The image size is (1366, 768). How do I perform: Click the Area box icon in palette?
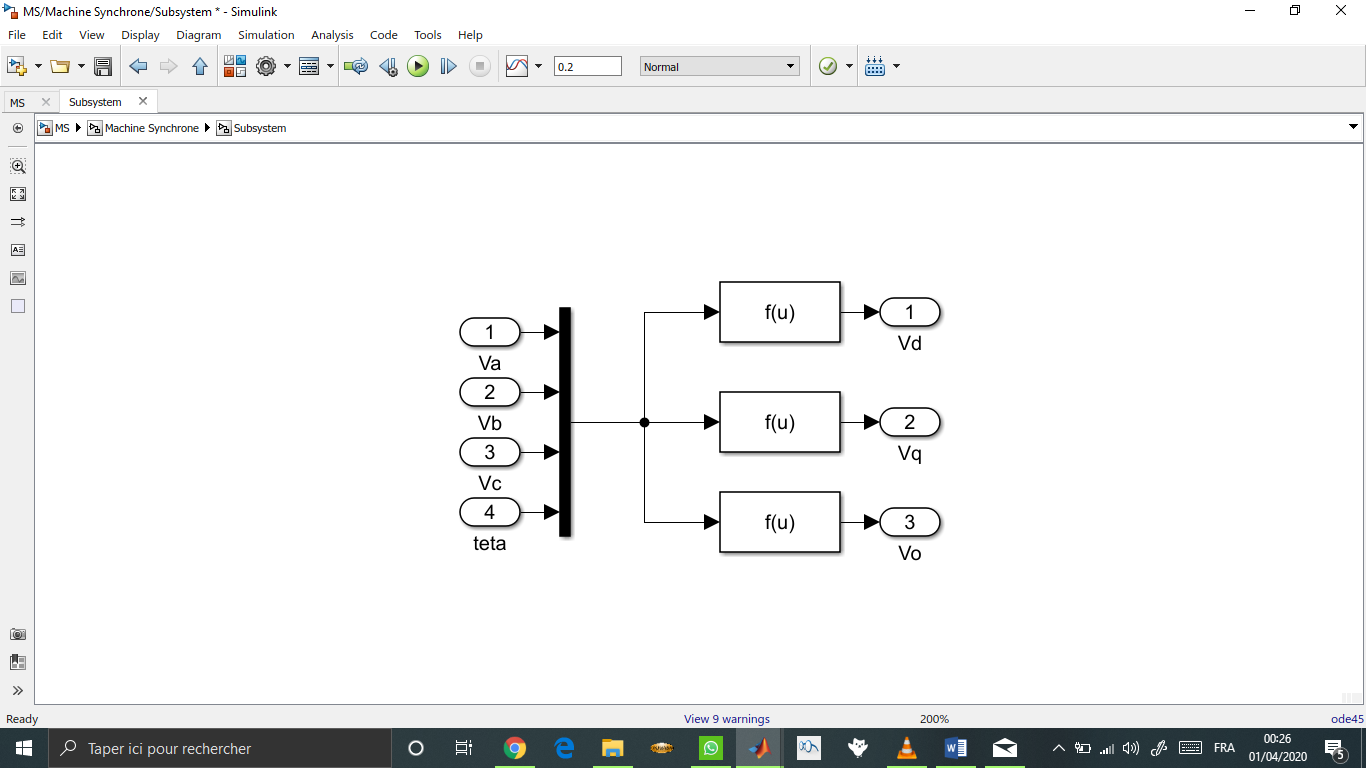pos(18,306)
